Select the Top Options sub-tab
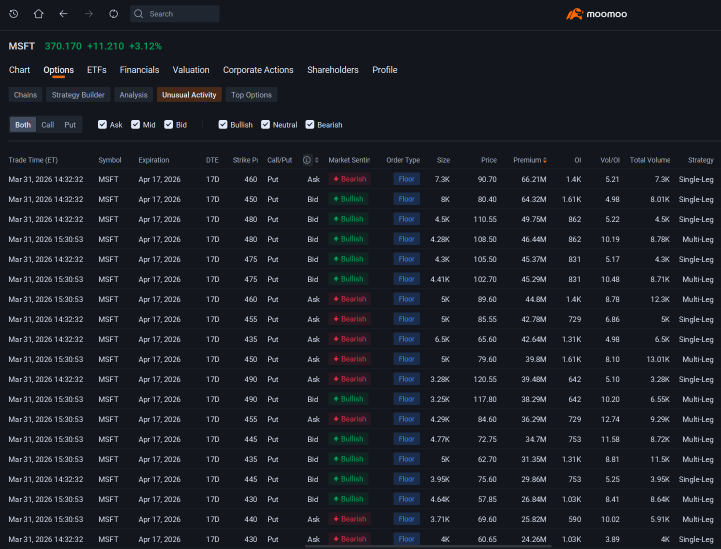 252,95
